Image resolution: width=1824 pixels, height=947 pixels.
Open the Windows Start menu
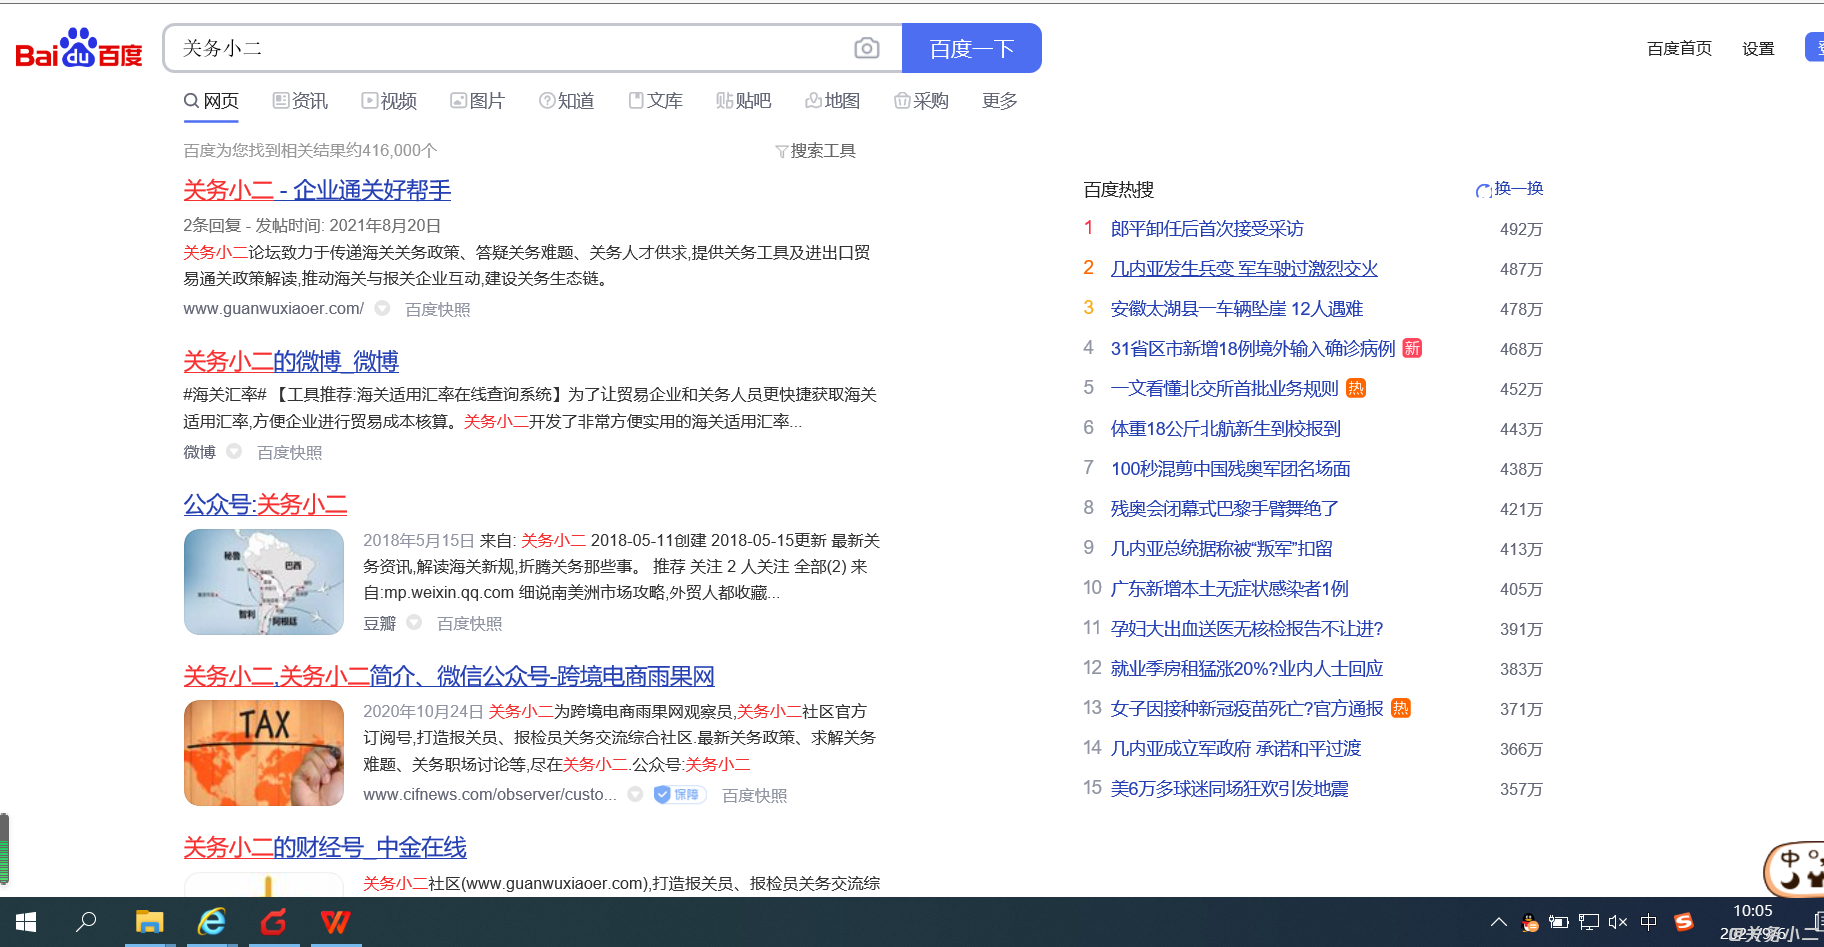click(26, 922)
